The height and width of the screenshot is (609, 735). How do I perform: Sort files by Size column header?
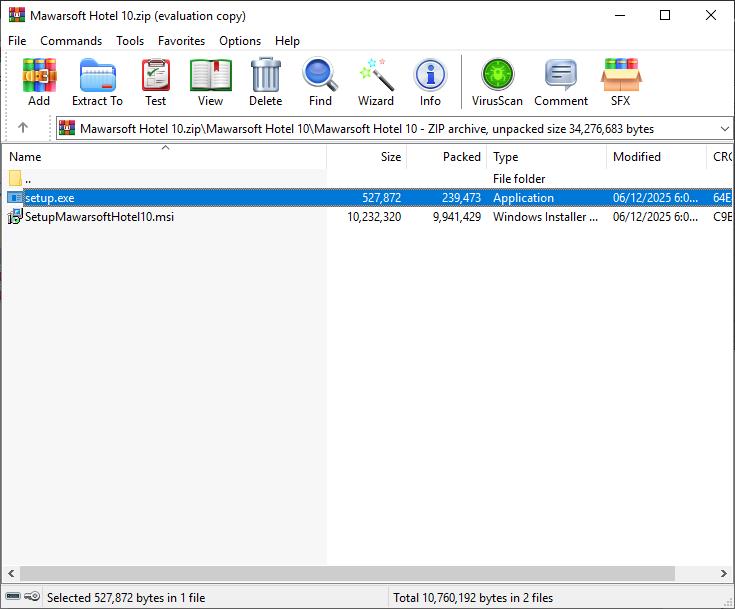[390, 157]
